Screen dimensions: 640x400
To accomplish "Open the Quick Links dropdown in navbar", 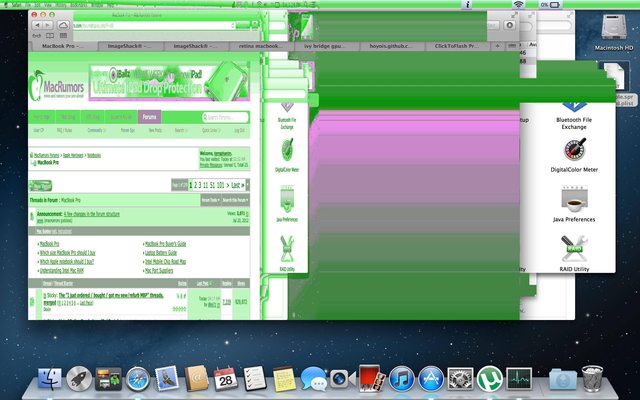I will (211, 131).
